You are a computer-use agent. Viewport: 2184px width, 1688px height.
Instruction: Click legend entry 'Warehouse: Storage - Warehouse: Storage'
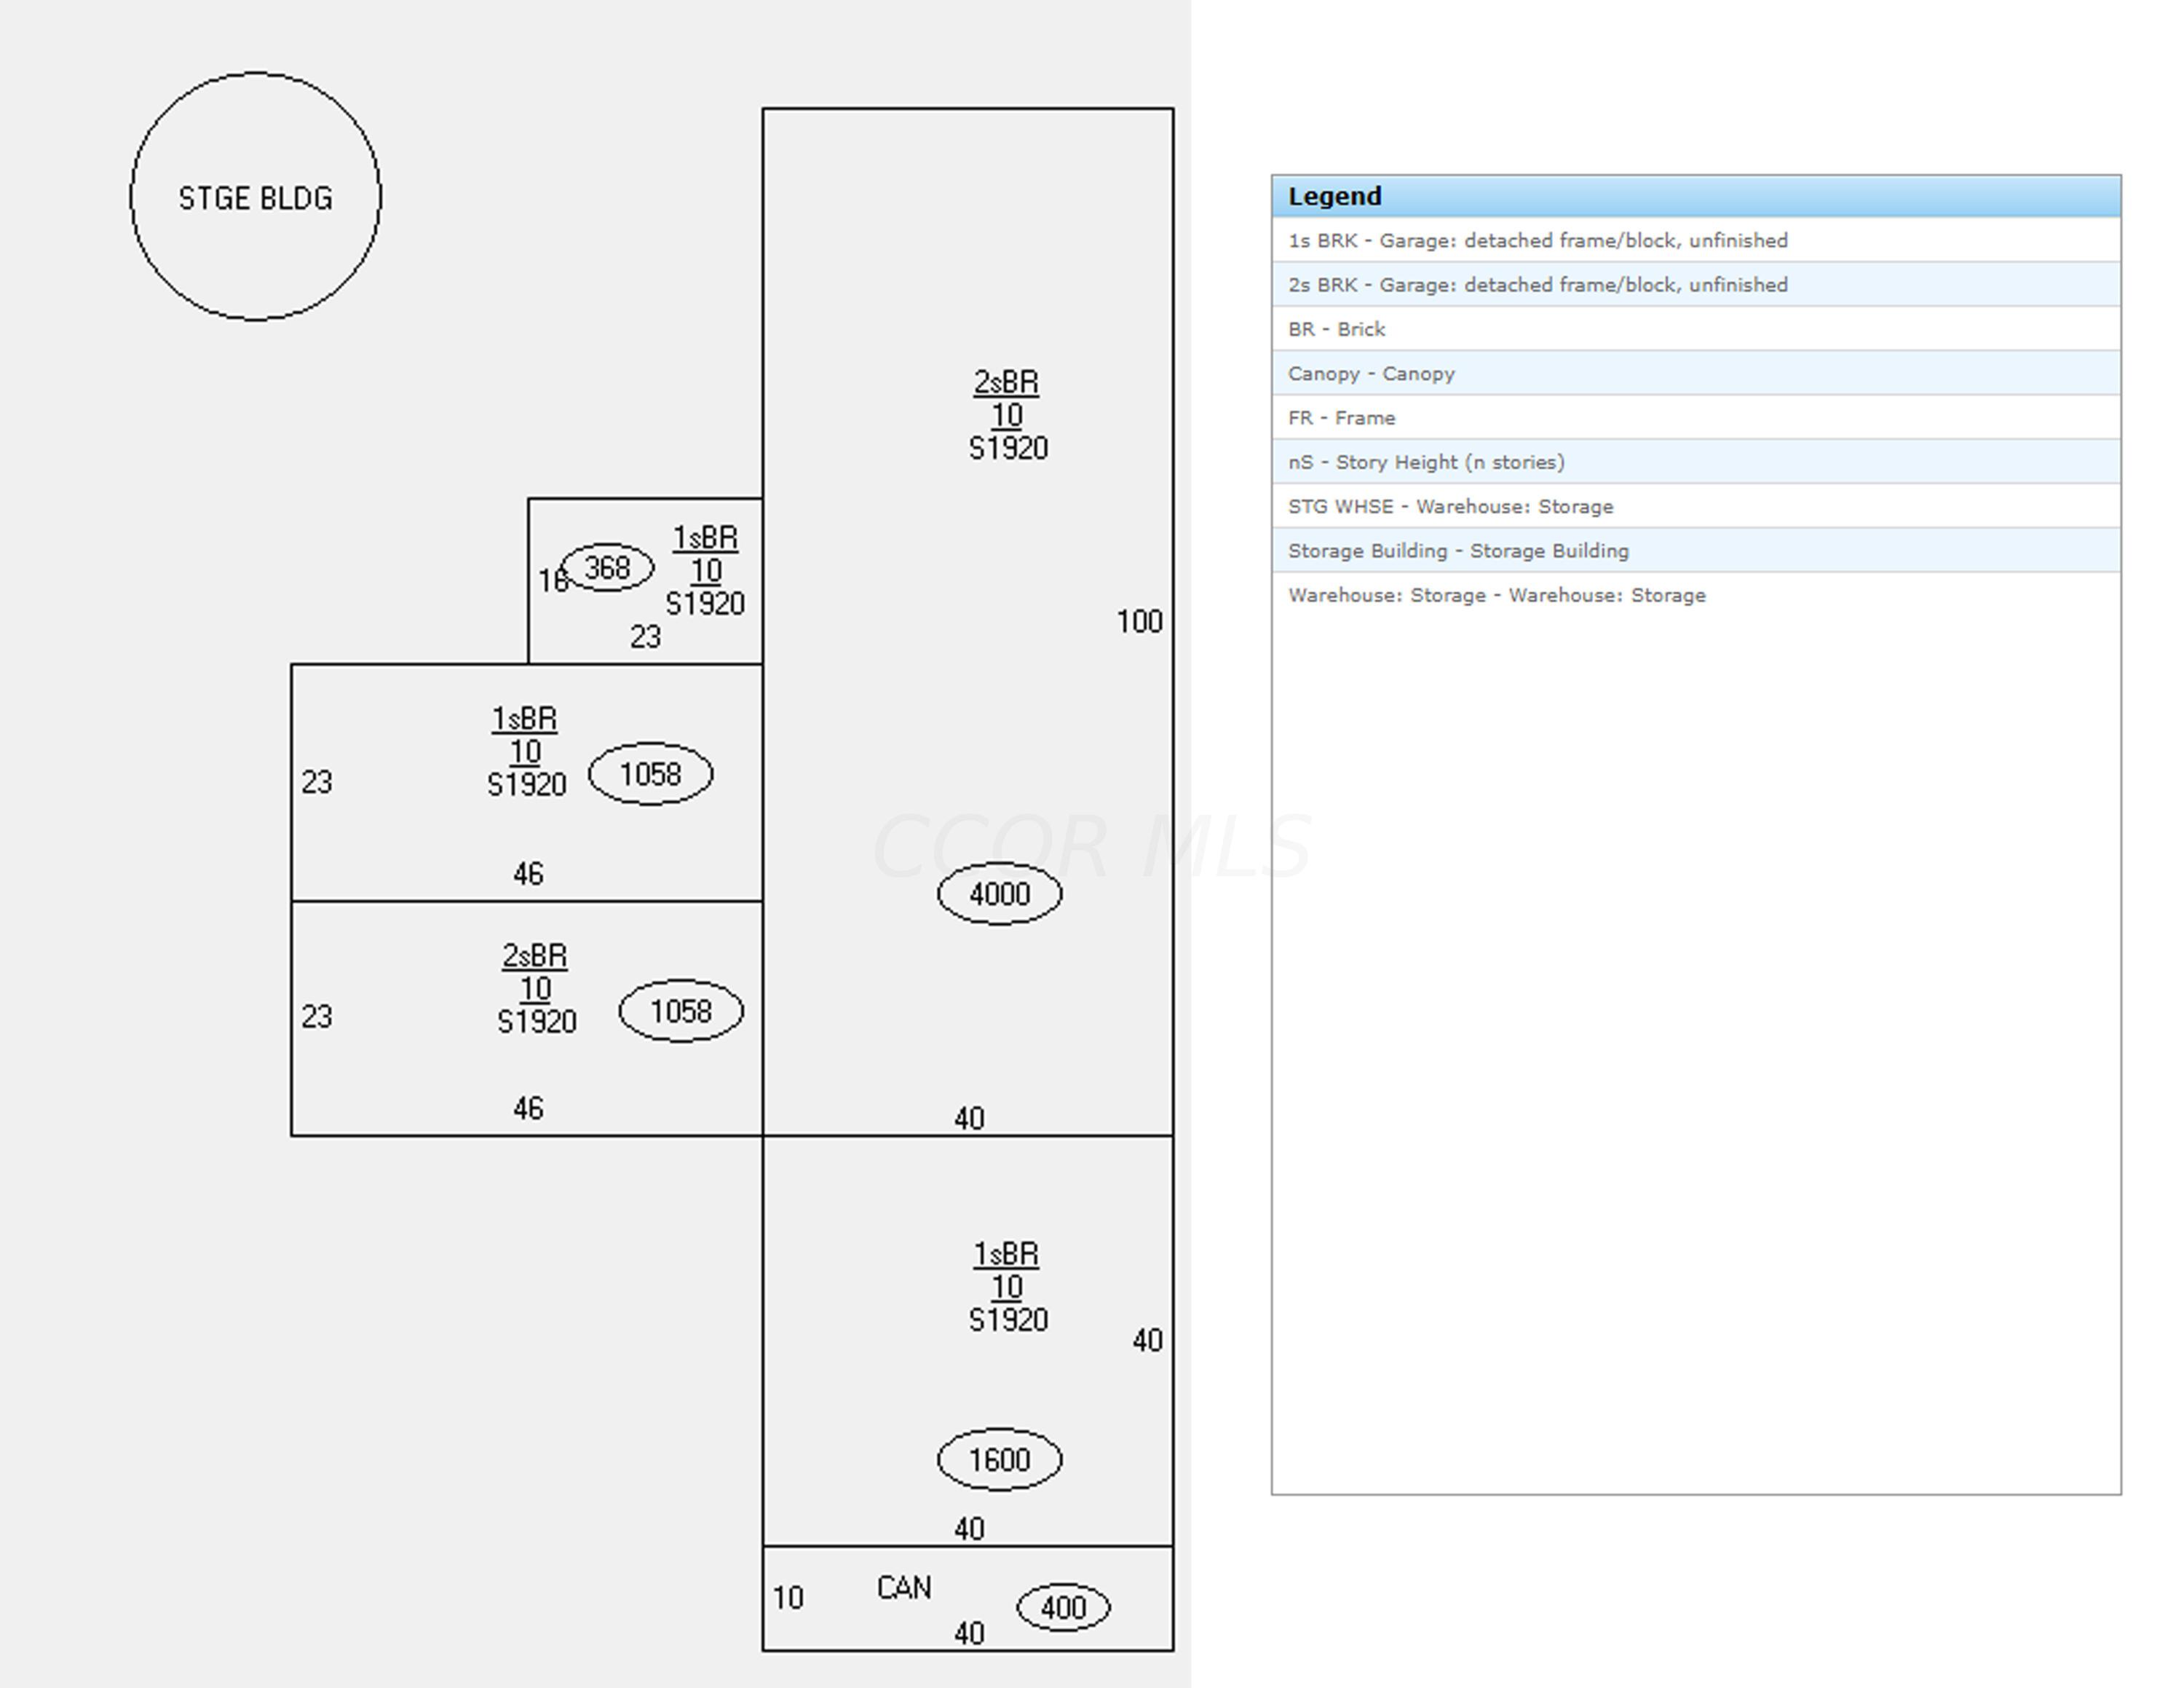pos(1696,595)
